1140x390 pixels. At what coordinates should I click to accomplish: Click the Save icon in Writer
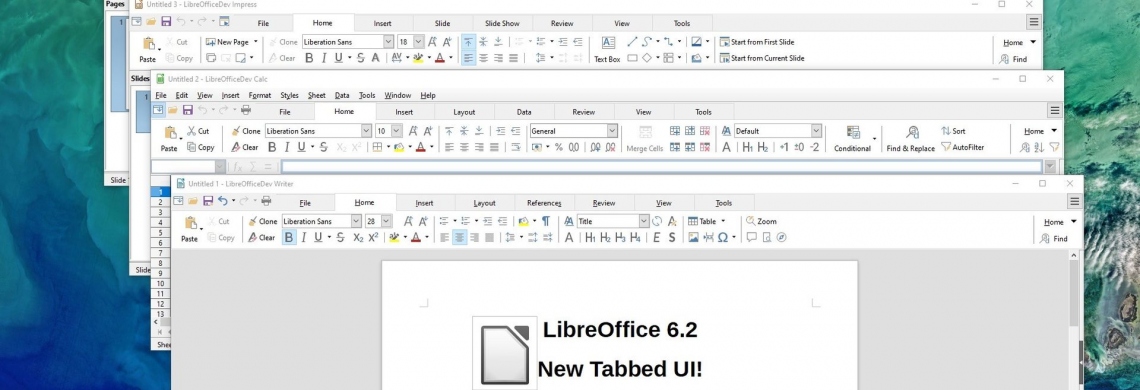coord(208,201)
